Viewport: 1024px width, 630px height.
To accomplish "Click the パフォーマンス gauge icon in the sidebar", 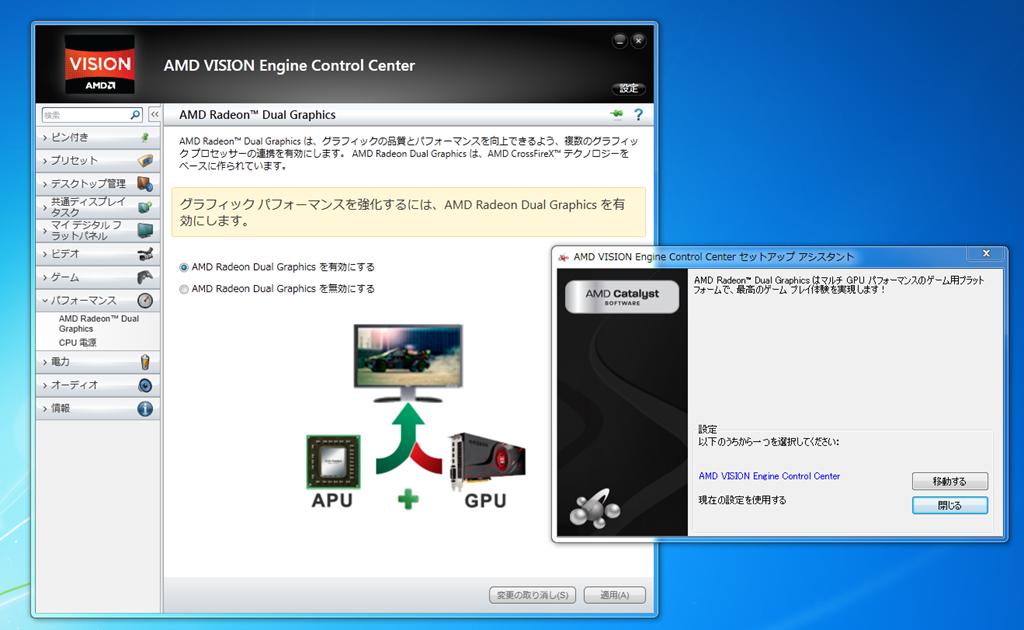I will coord(145,300).
